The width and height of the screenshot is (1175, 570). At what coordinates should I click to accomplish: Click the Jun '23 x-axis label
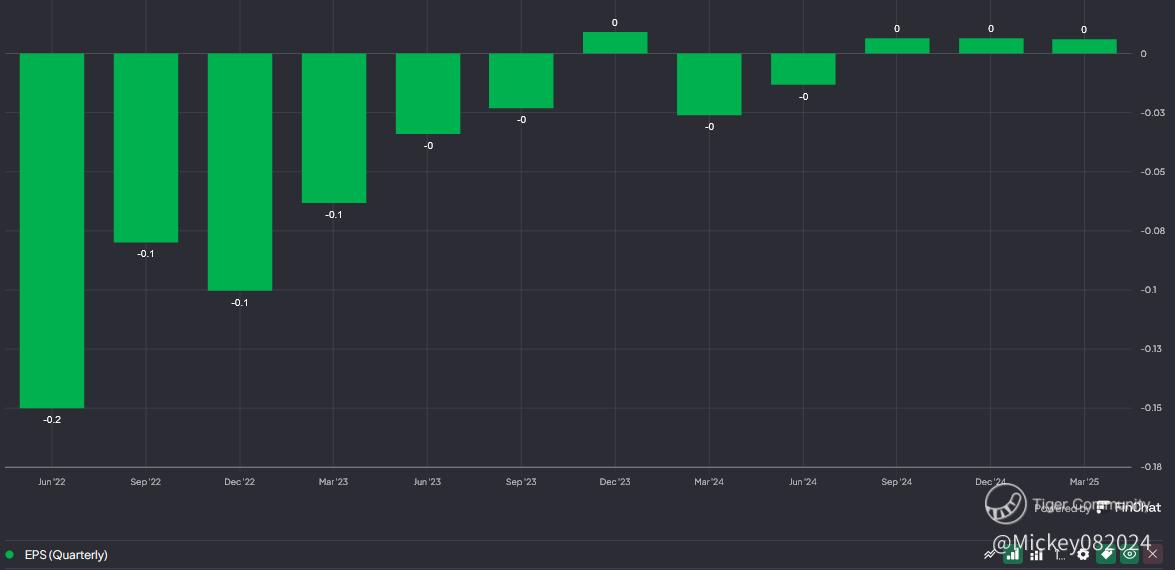[427, 482]
